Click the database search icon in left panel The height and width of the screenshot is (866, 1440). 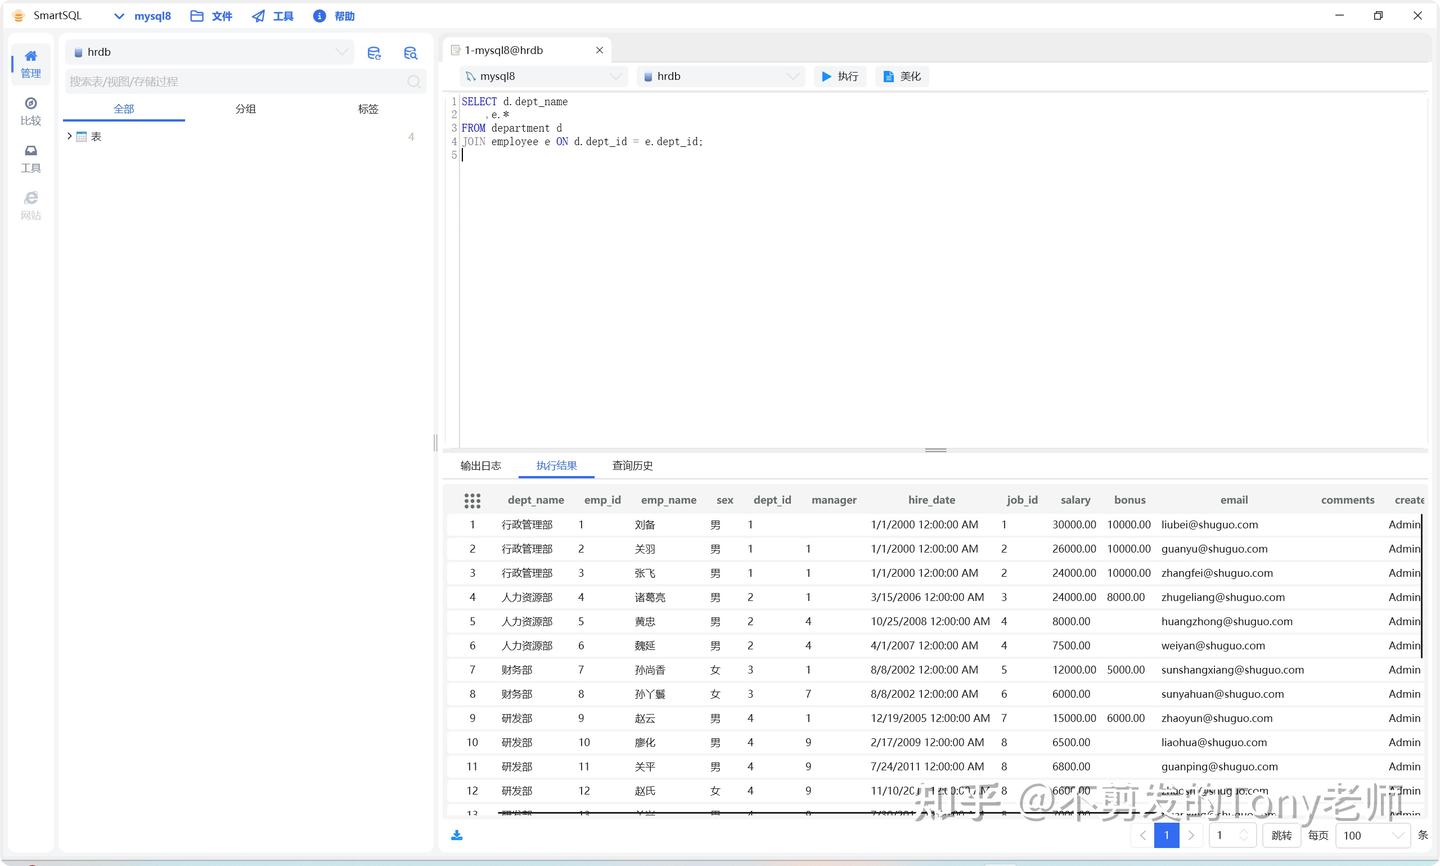tap(410, 53)
